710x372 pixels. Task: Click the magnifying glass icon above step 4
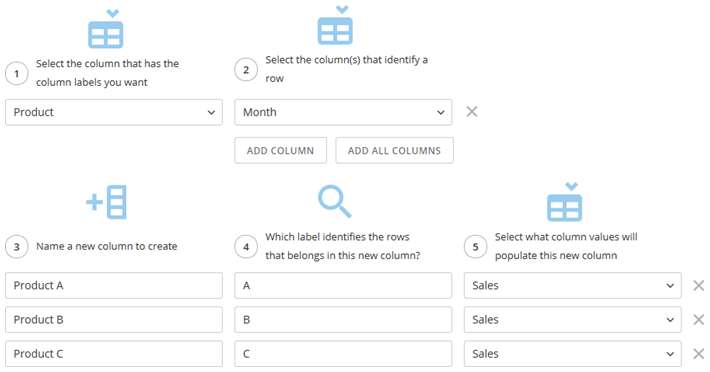[x=335, y=201]
